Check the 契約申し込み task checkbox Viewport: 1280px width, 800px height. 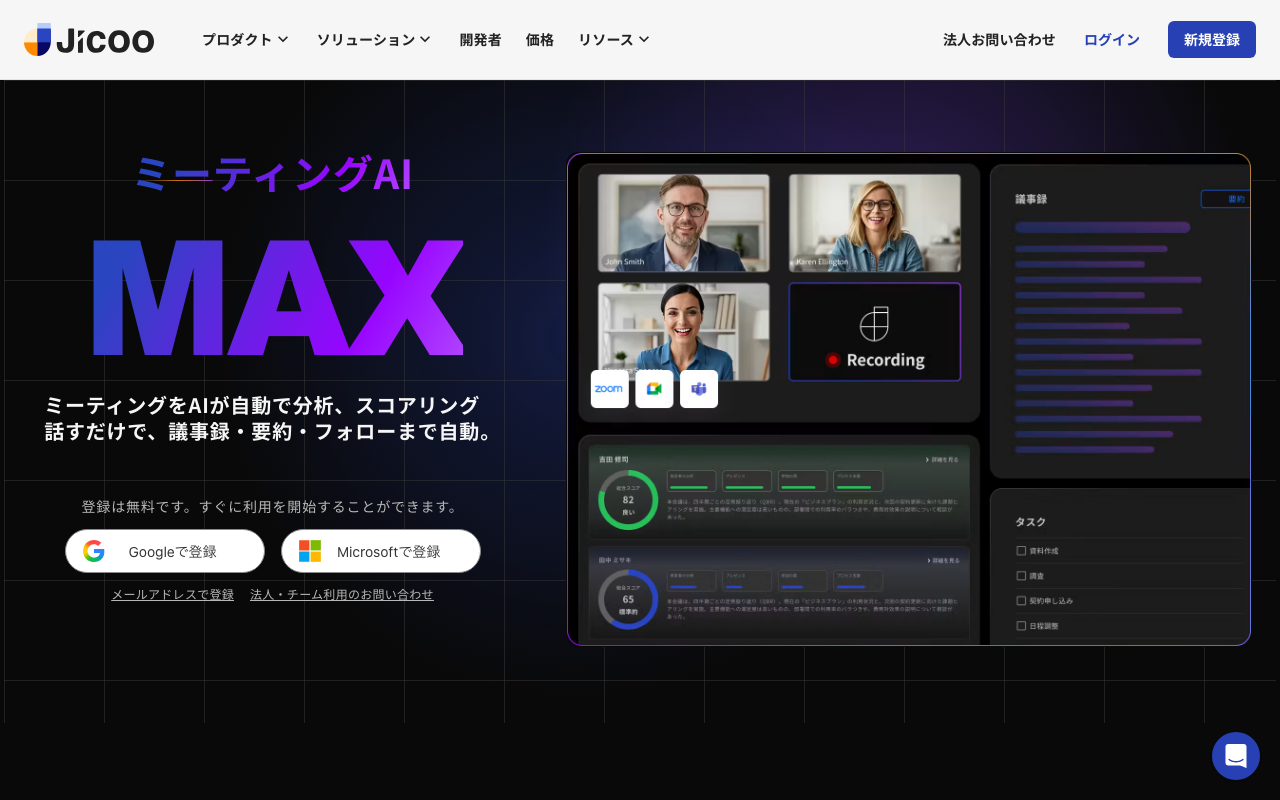[1021, 601]
